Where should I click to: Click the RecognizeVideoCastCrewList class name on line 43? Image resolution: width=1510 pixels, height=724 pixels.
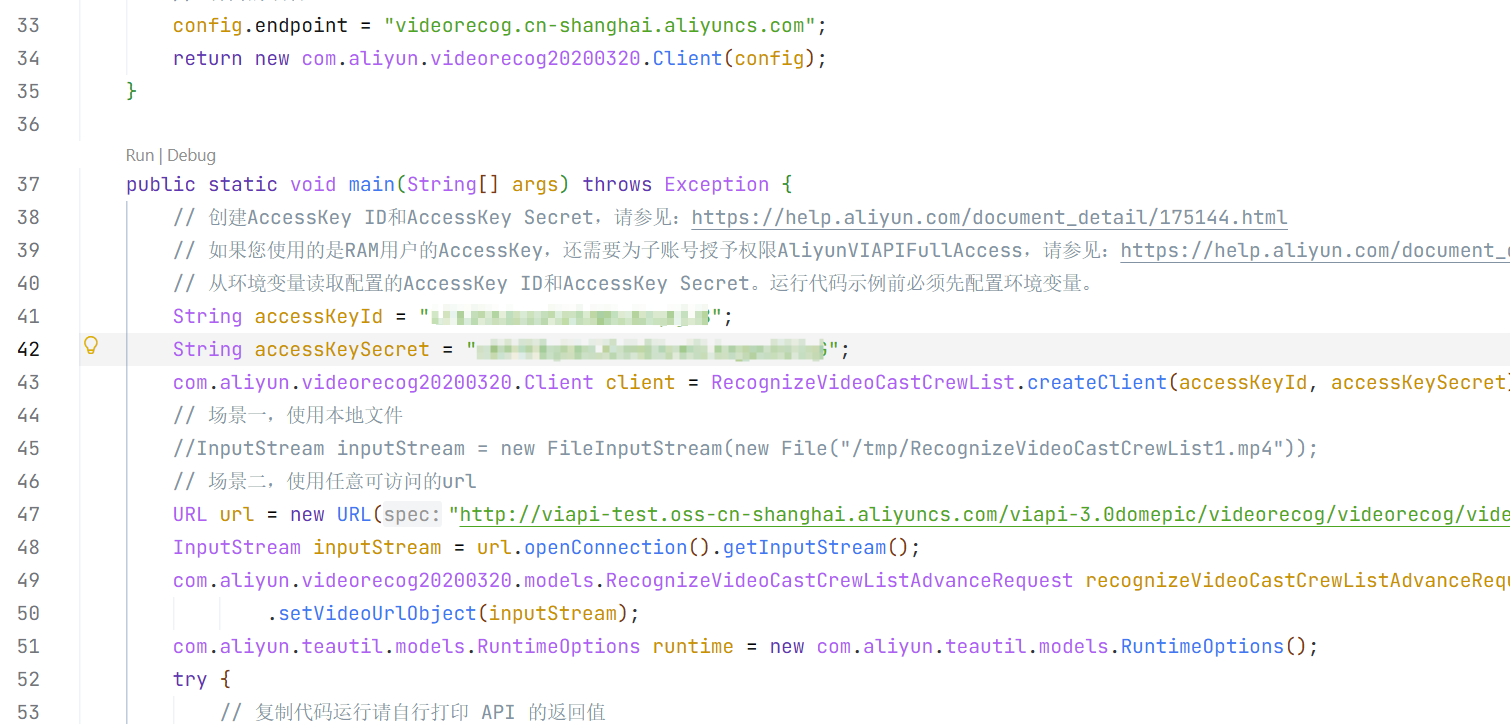click(863, 382)
